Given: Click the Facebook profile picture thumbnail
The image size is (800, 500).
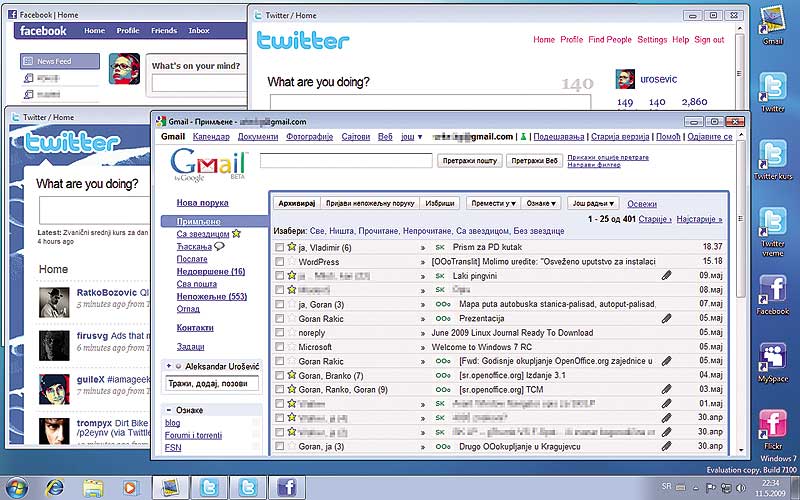Looking at the screenshot, I should (x=124, y=68).
